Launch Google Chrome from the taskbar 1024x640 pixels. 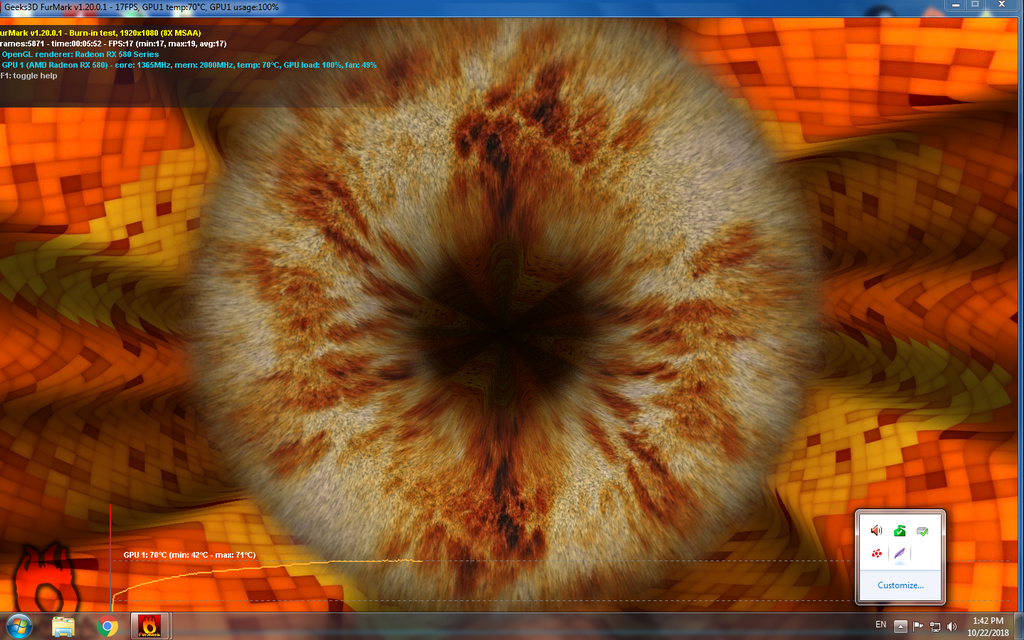tap(107, 626)
